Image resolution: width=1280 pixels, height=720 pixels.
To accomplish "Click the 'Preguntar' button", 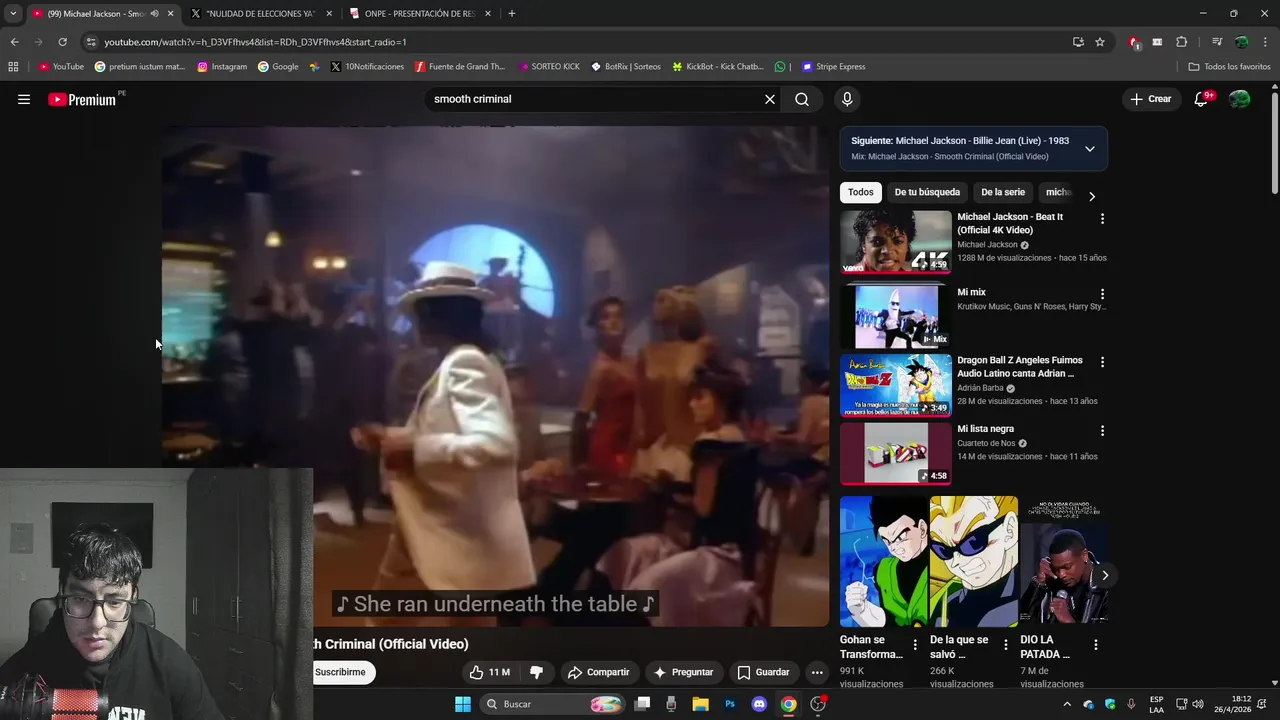I will [x=683, y=672].
